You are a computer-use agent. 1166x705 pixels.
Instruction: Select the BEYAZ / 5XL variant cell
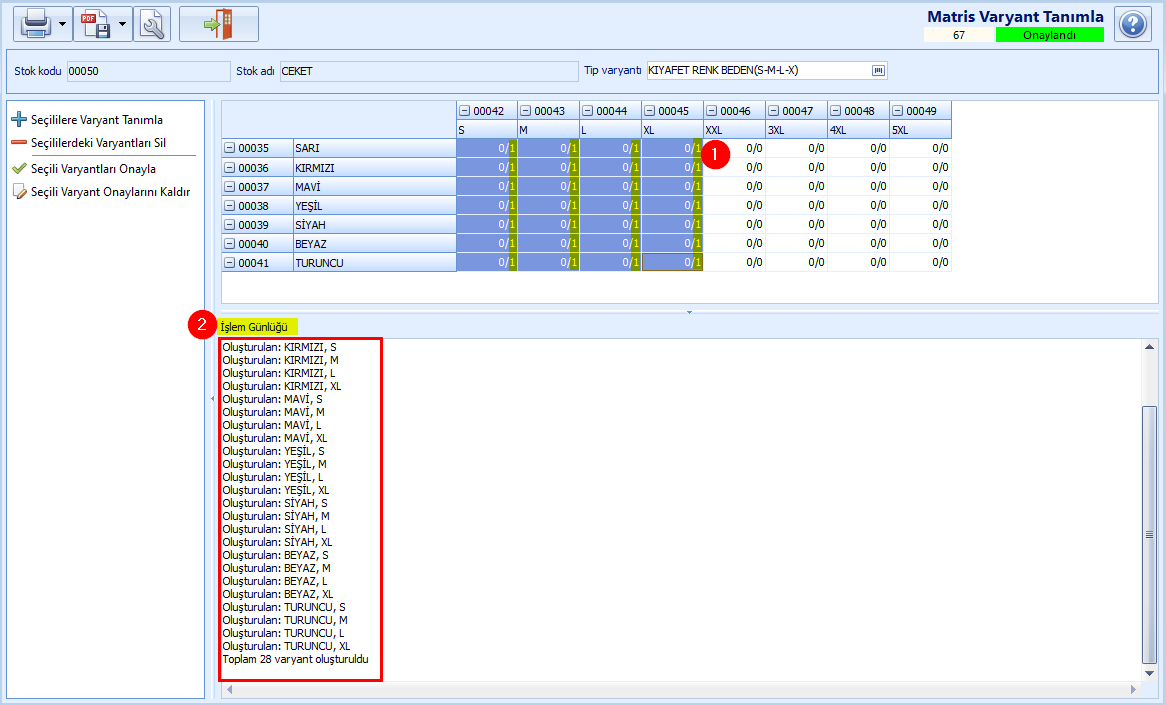[921, 243]
